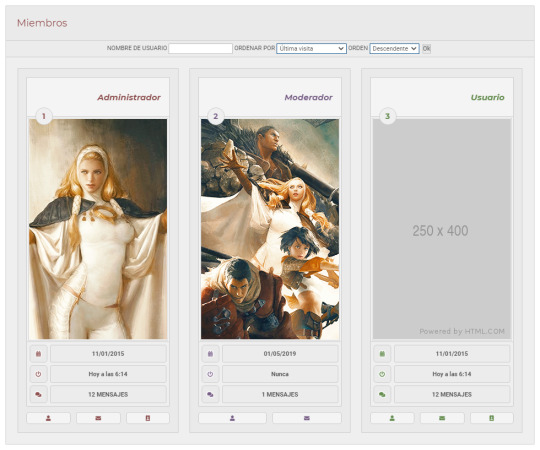
Task: Click the Administrador contact book icon
Action: click(148, 418)
